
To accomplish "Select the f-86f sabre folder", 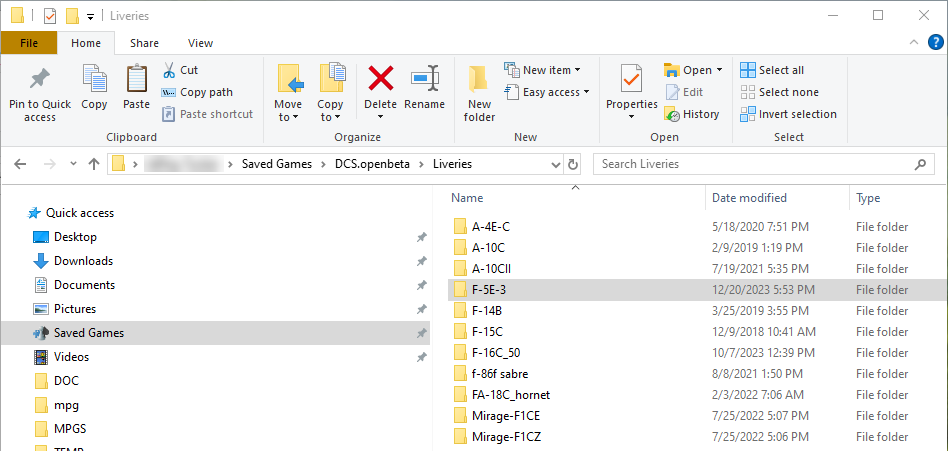I will [500, 374].
